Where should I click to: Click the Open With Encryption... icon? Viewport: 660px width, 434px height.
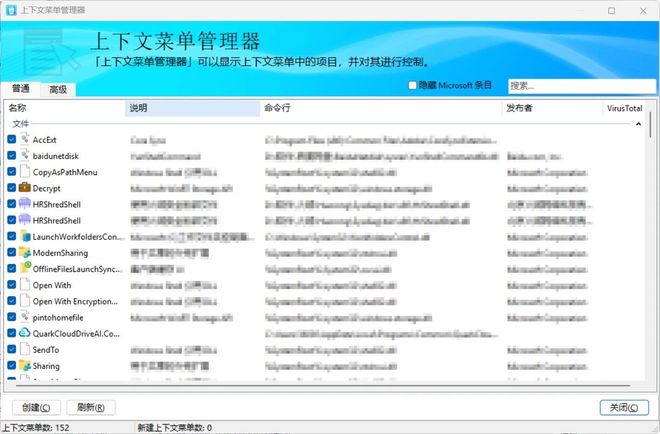click(x=25, y=301)
